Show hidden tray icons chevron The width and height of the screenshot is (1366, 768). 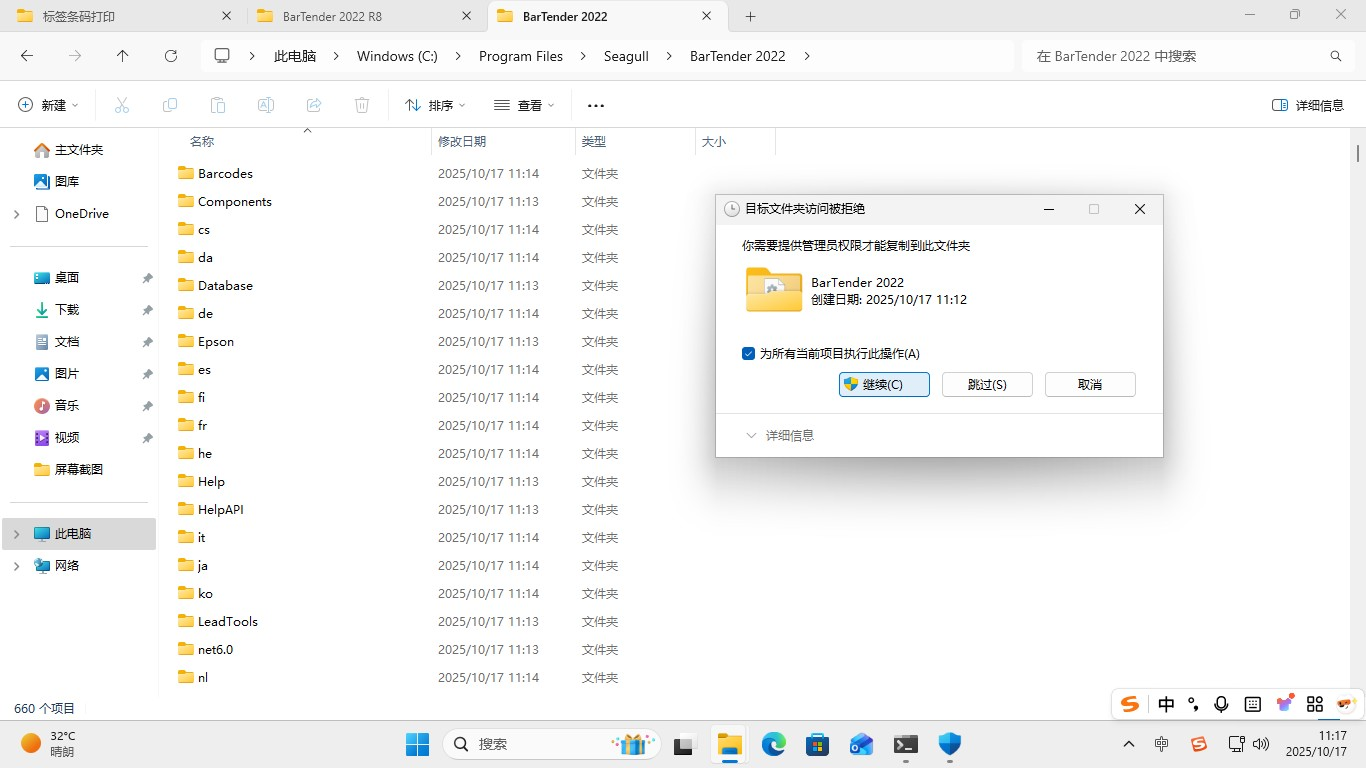(1129, 745)
